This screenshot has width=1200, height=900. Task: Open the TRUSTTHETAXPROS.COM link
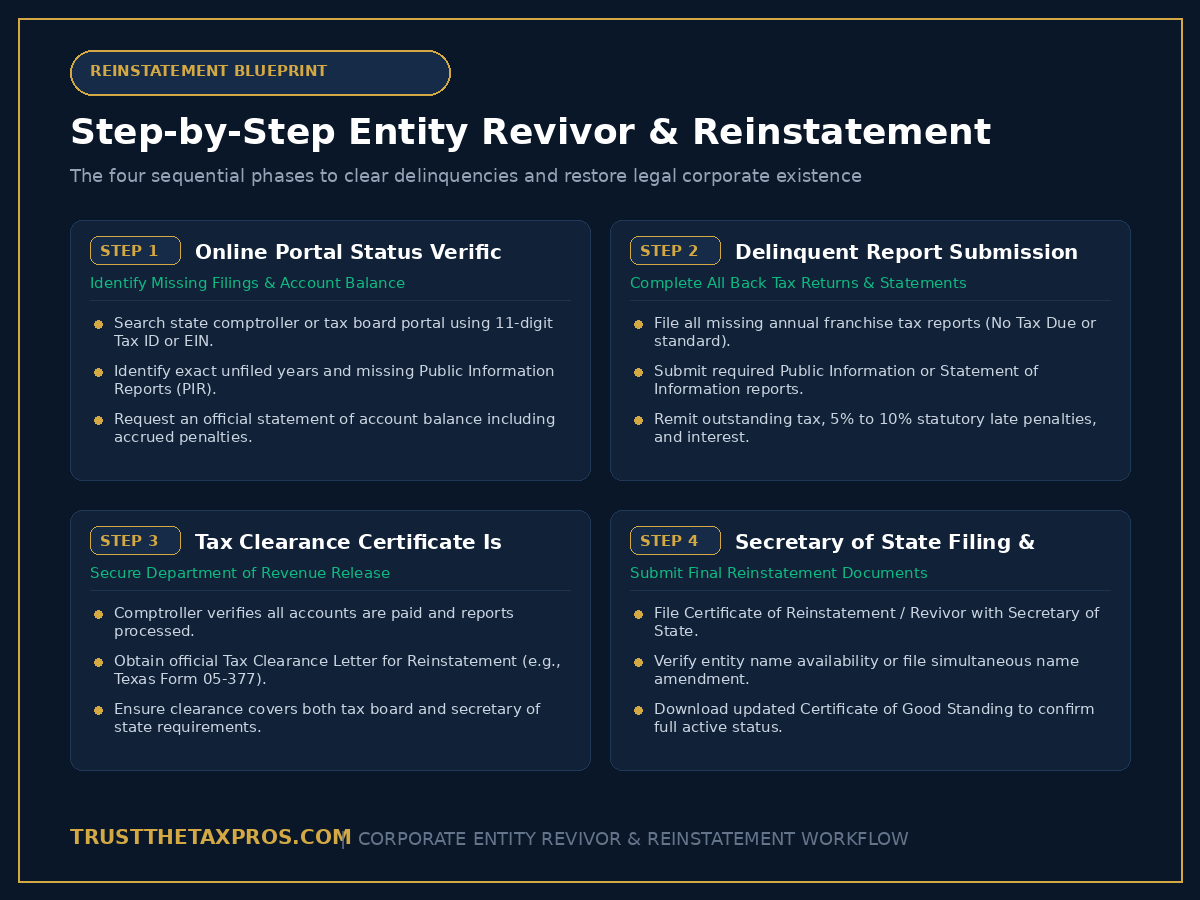210,838
